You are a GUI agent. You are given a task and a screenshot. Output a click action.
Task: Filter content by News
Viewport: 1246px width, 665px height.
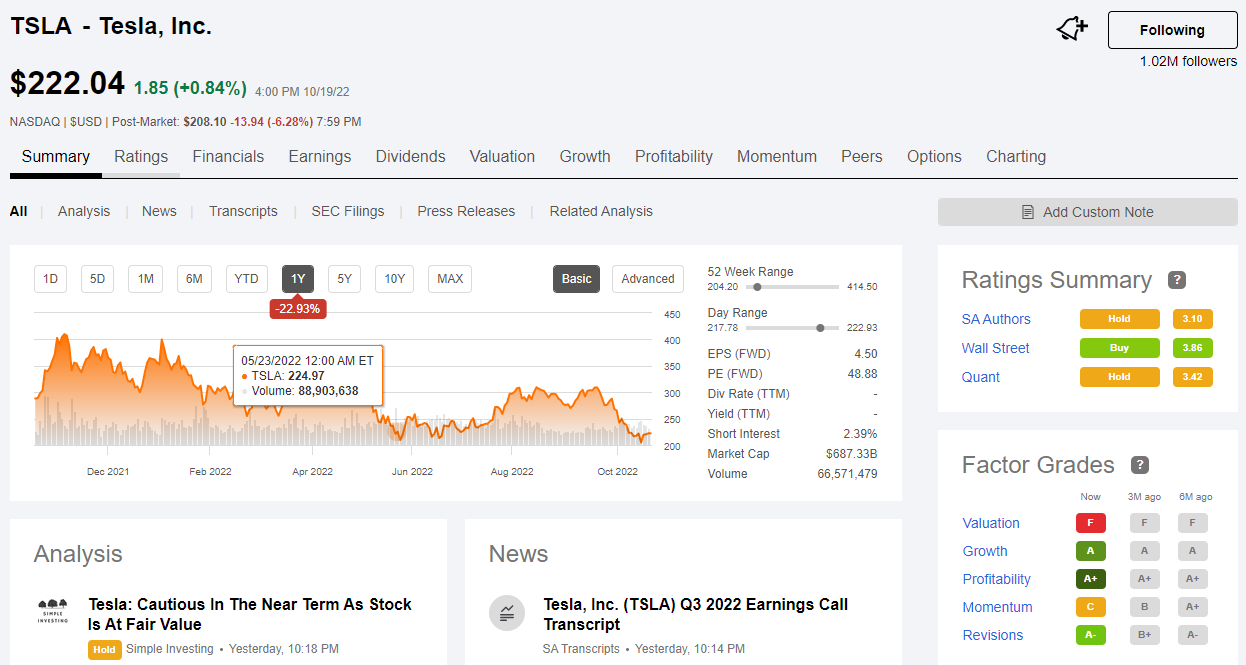[x=159, y=211]
